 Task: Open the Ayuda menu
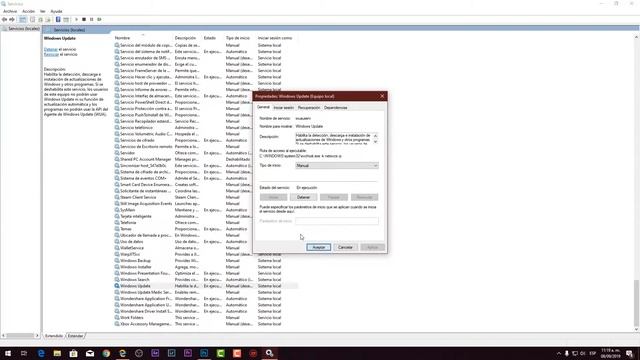[x=56, y=11]
